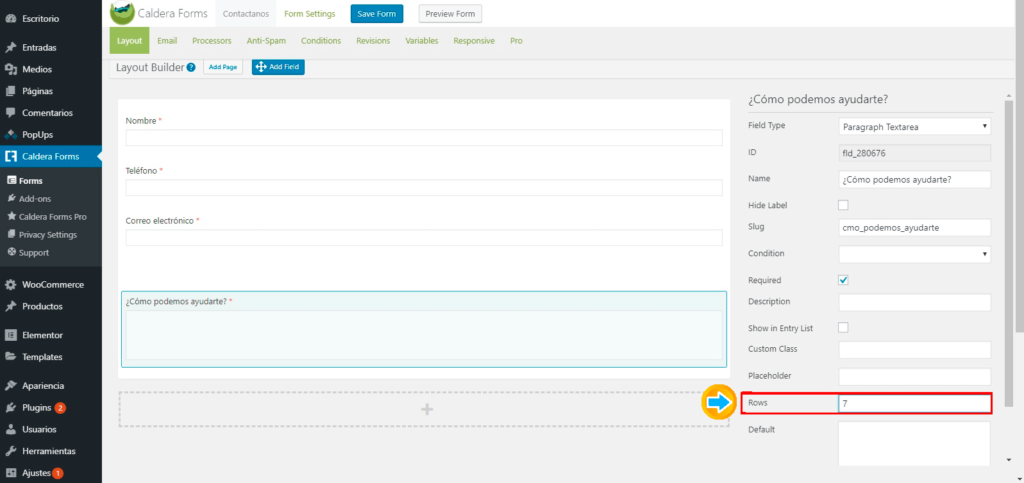The width and height of the screenshot is (1024, 483).
Task: Switch to the Processors tab
Action: point(211,41)
